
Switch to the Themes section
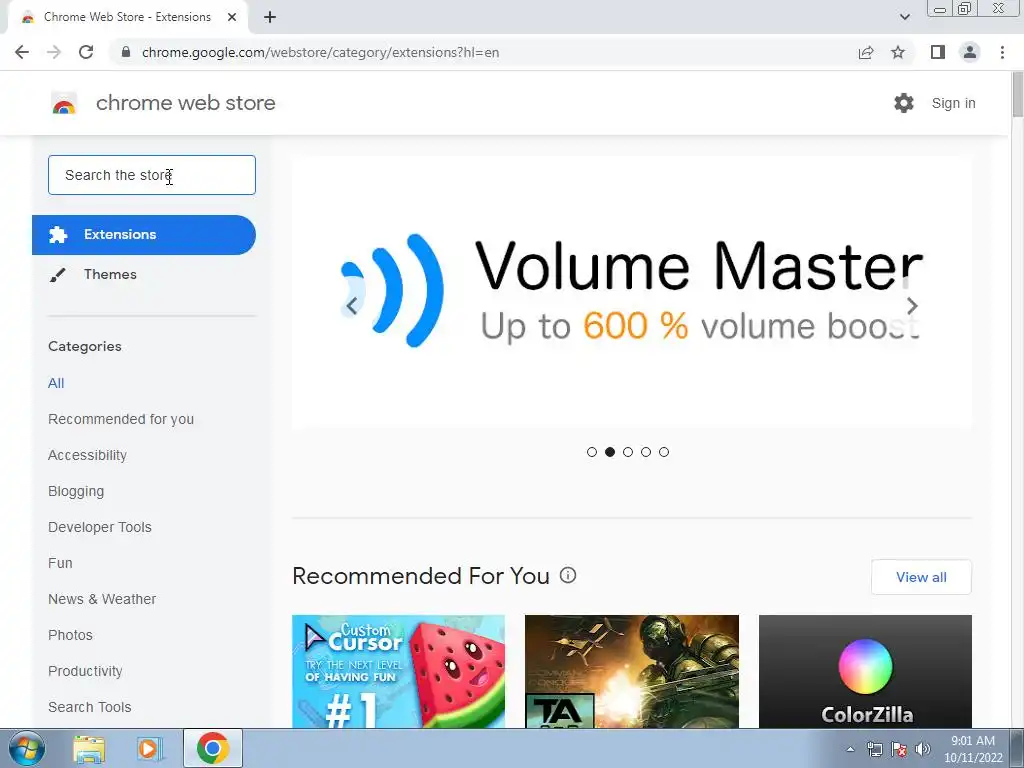pos(110,274)
